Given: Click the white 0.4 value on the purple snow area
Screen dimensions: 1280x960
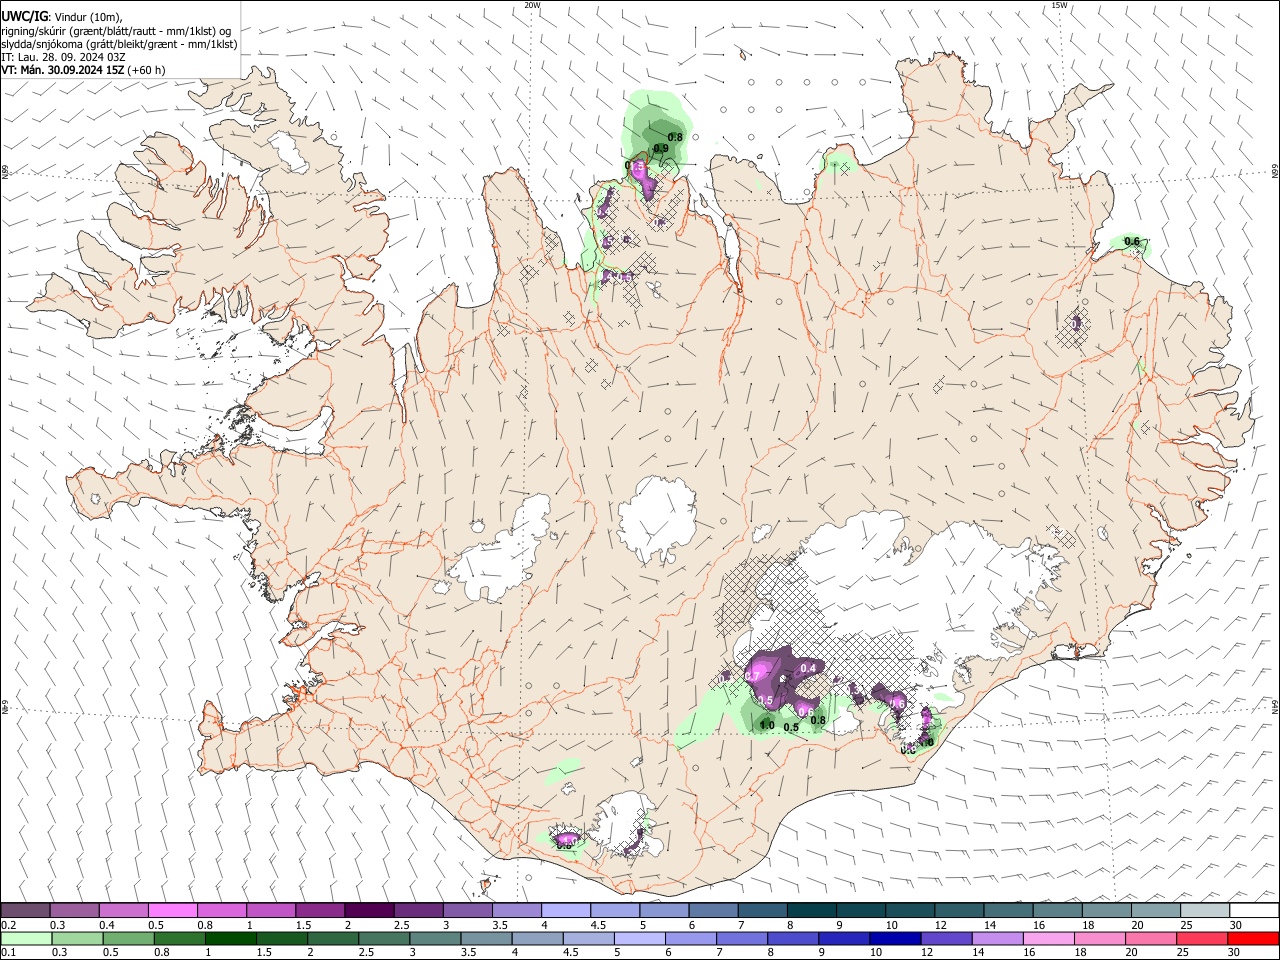Looking at the screenshot, I should [x=810, y=668].
